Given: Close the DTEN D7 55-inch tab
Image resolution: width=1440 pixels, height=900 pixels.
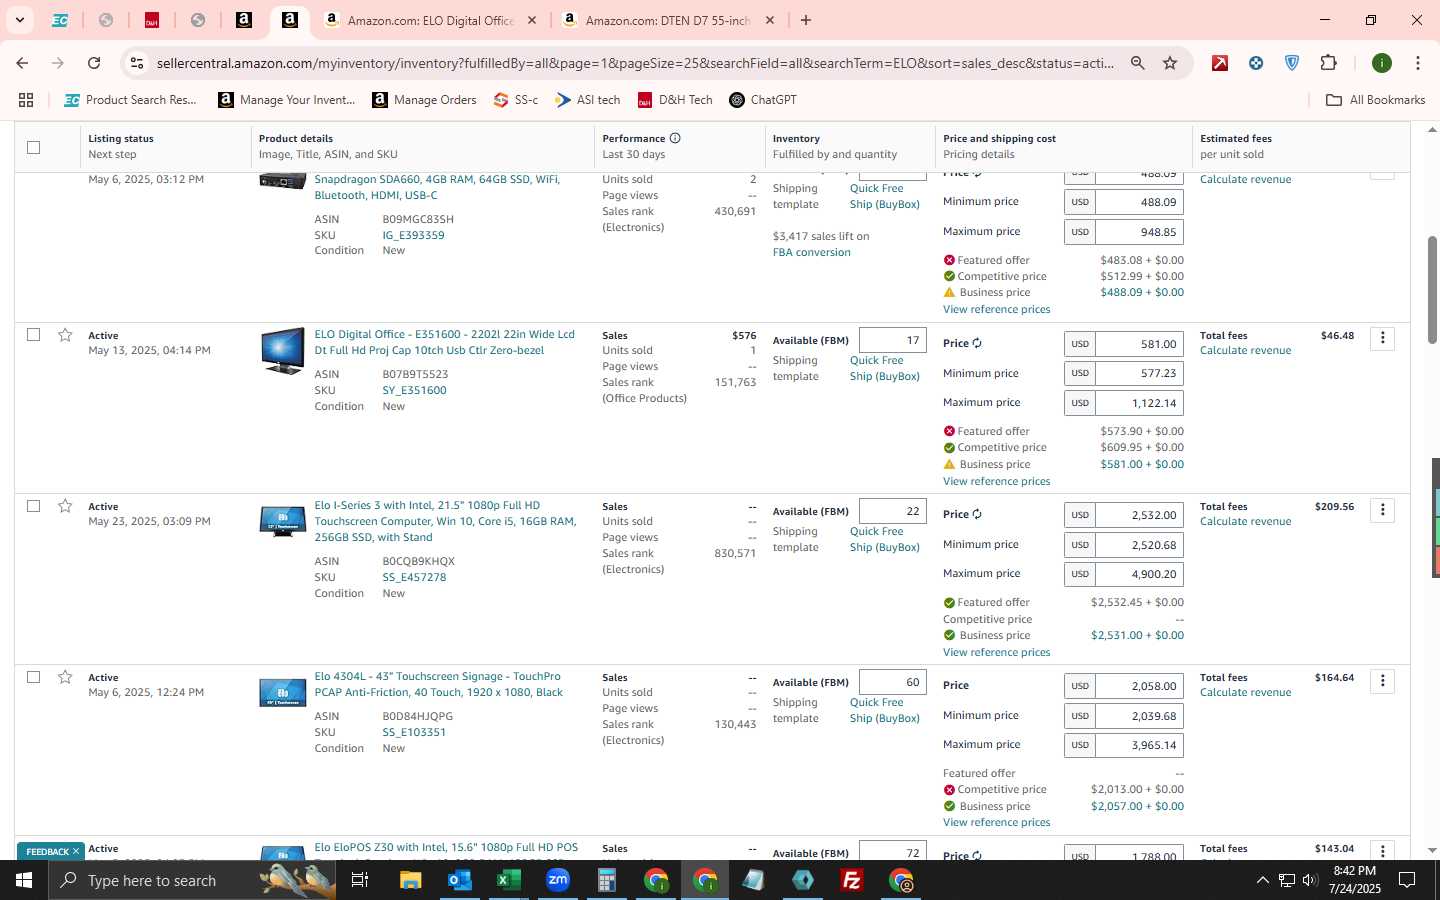Looking at the screenshot, I should pyautogui.click(x=770, y=20).
